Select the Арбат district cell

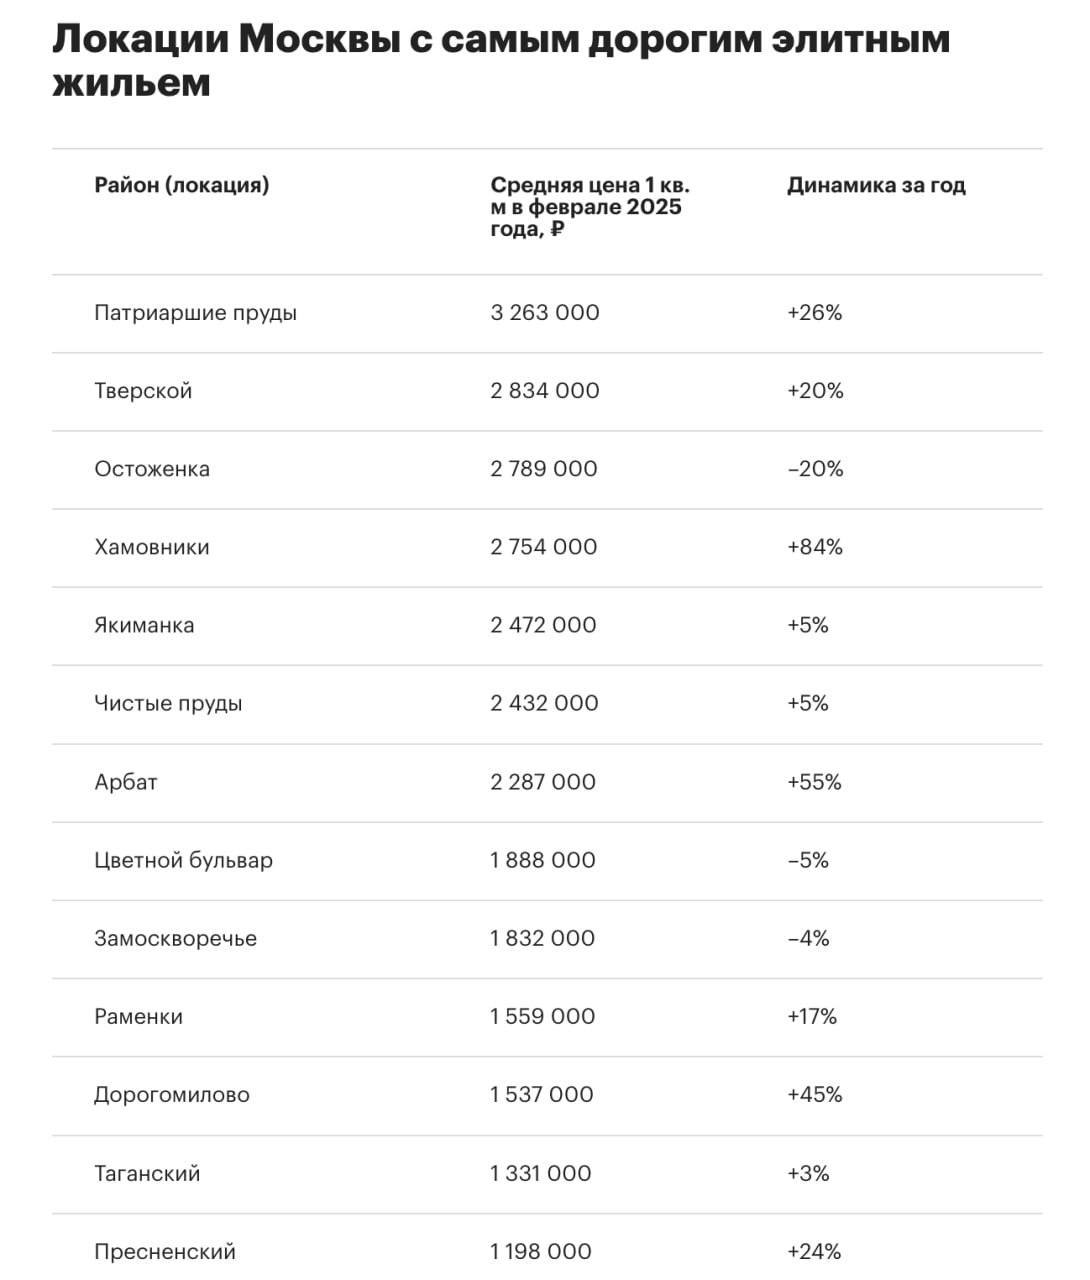(126, 782)
